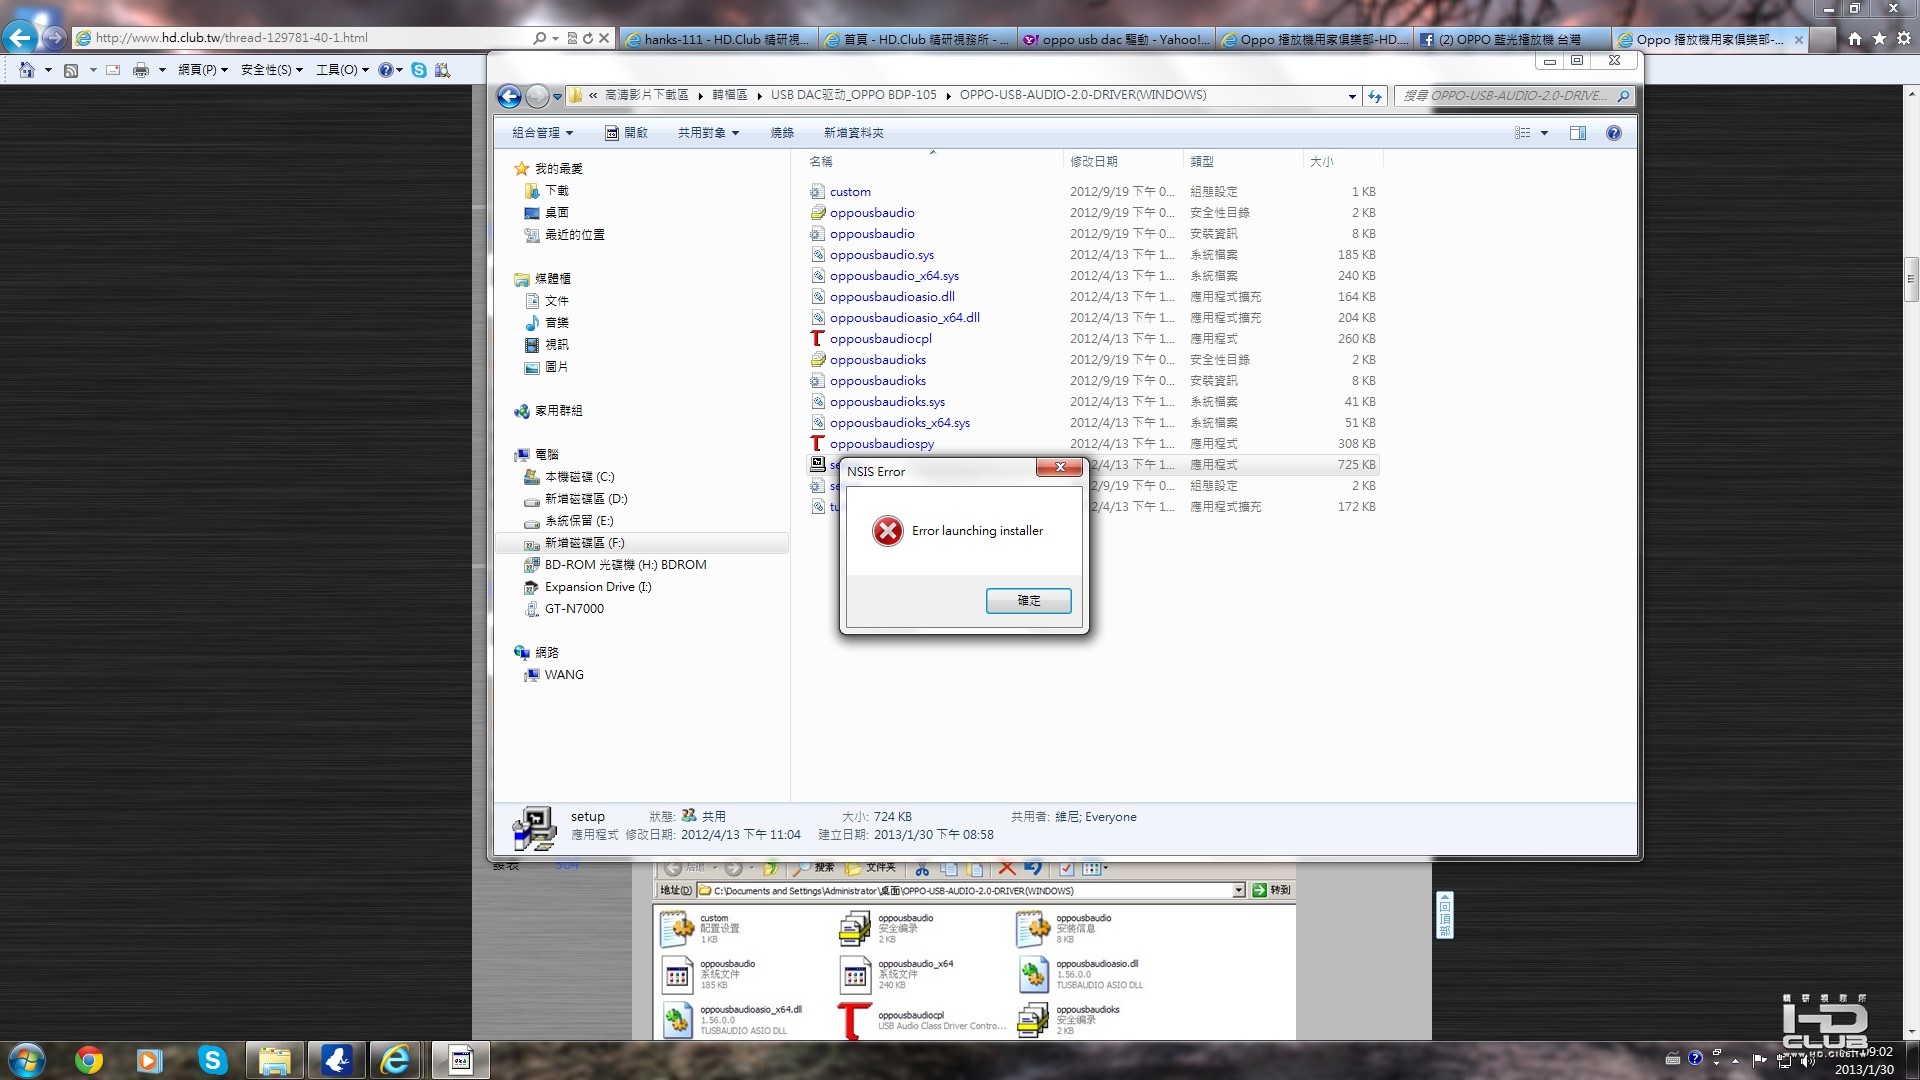Image resolution: width=1920 pixels, height=1080 pixels.
Task: Click the 新增資料夾 new folder button
Action: pyautogui.click(x=853, y=133)
